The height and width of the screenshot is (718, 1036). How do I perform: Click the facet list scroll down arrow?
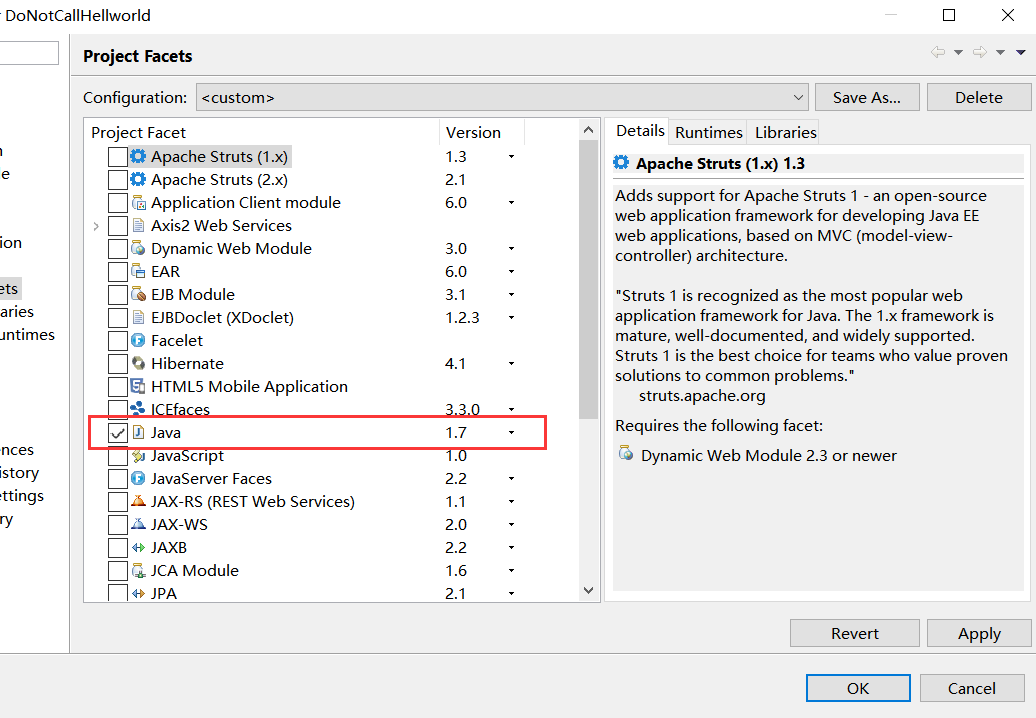click(588, 591)
